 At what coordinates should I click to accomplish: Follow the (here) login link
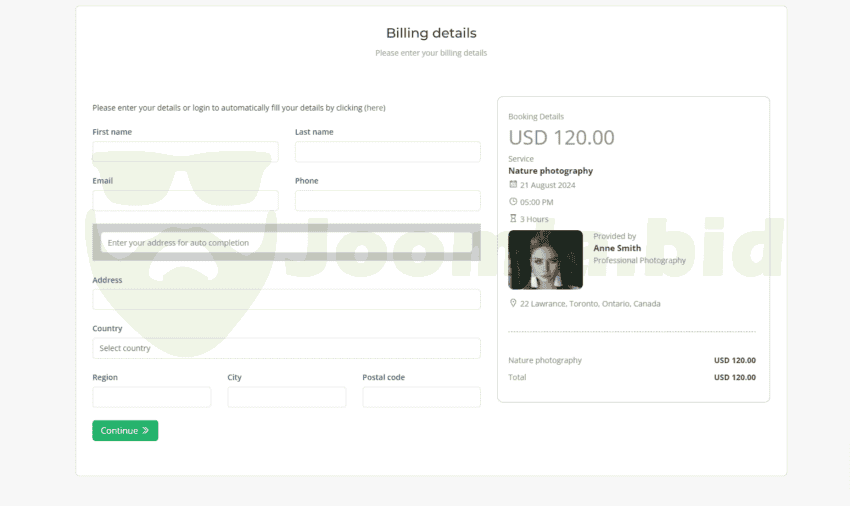375,108
